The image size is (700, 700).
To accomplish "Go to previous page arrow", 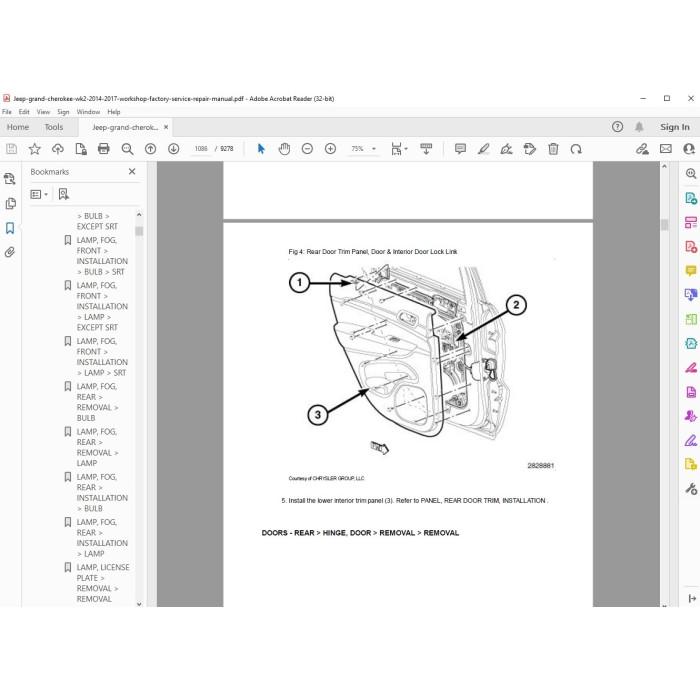I will (x=150, y=149).
